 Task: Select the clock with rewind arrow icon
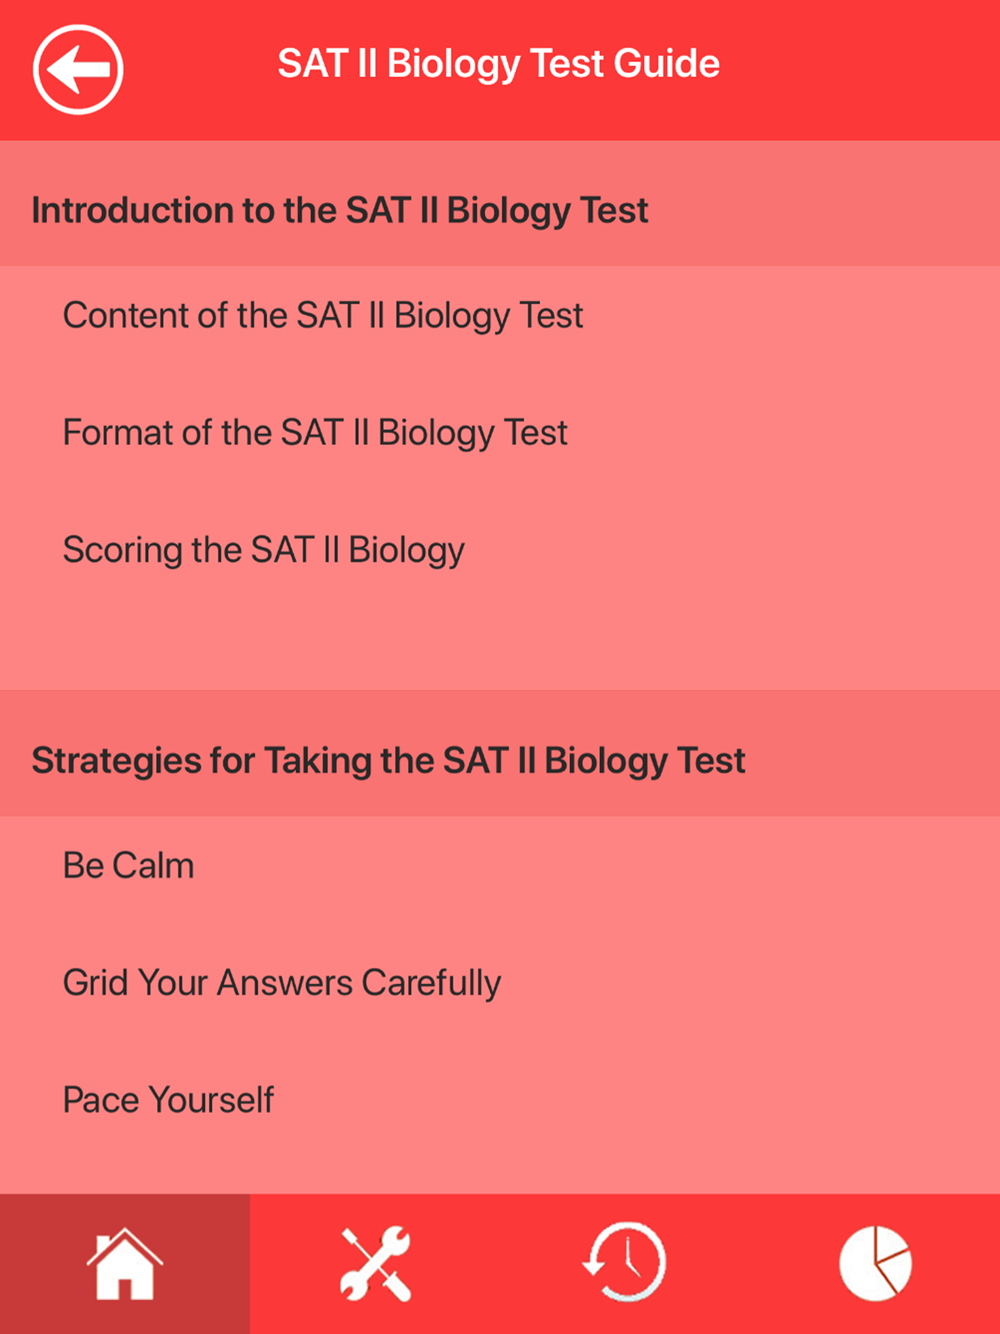[625, 1264]
